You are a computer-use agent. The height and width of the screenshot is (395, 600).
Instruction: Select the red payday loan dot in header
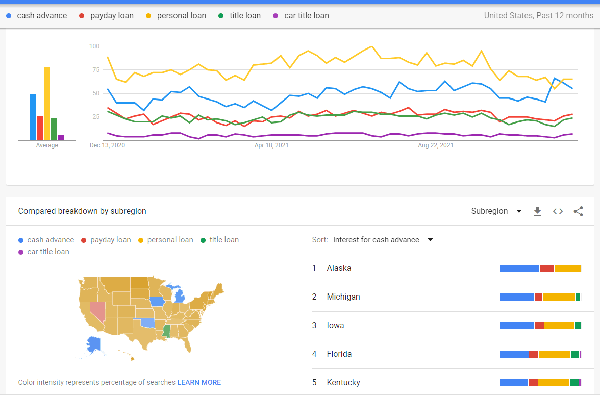tap(82, 16)
